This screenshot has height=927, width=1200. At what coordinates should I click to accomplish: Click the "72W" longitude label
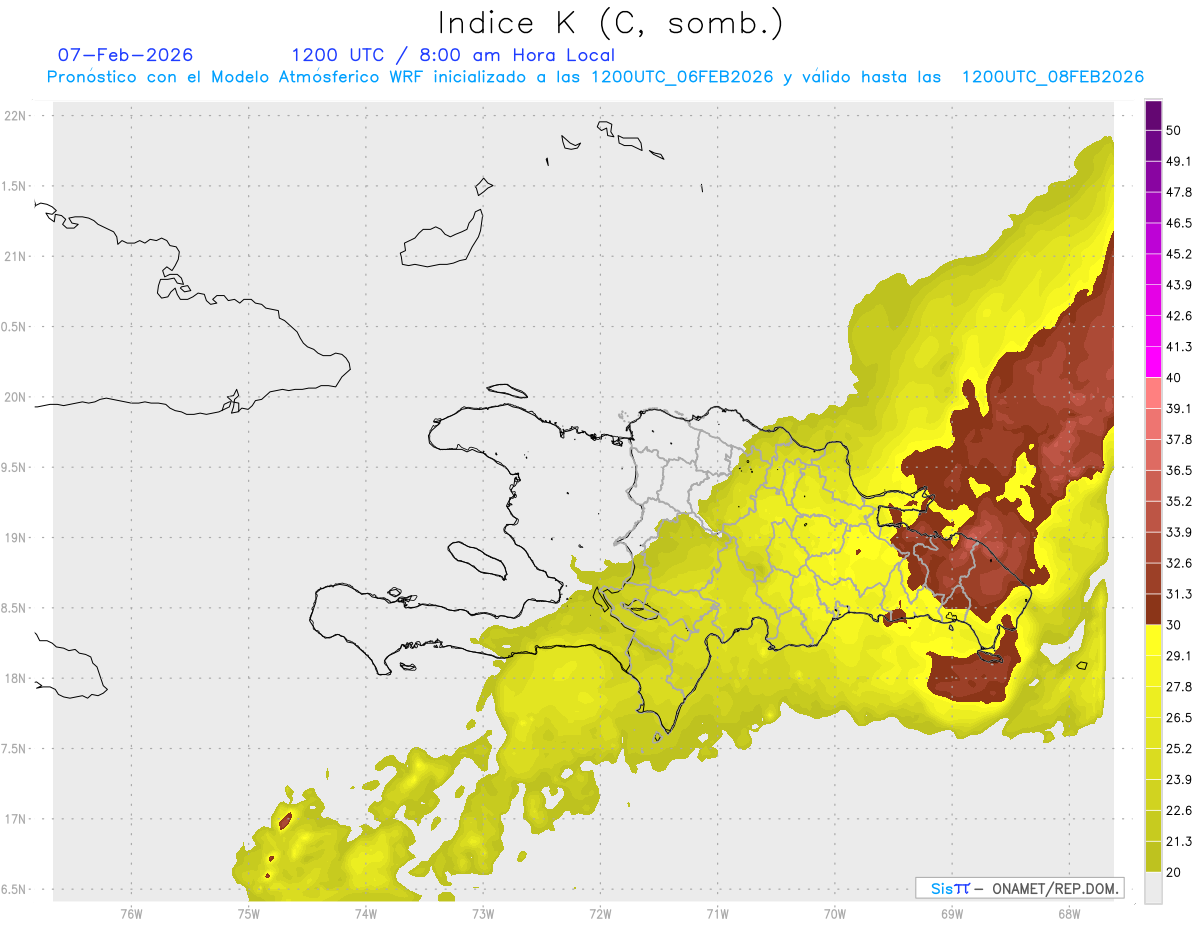tap(600, 914)
